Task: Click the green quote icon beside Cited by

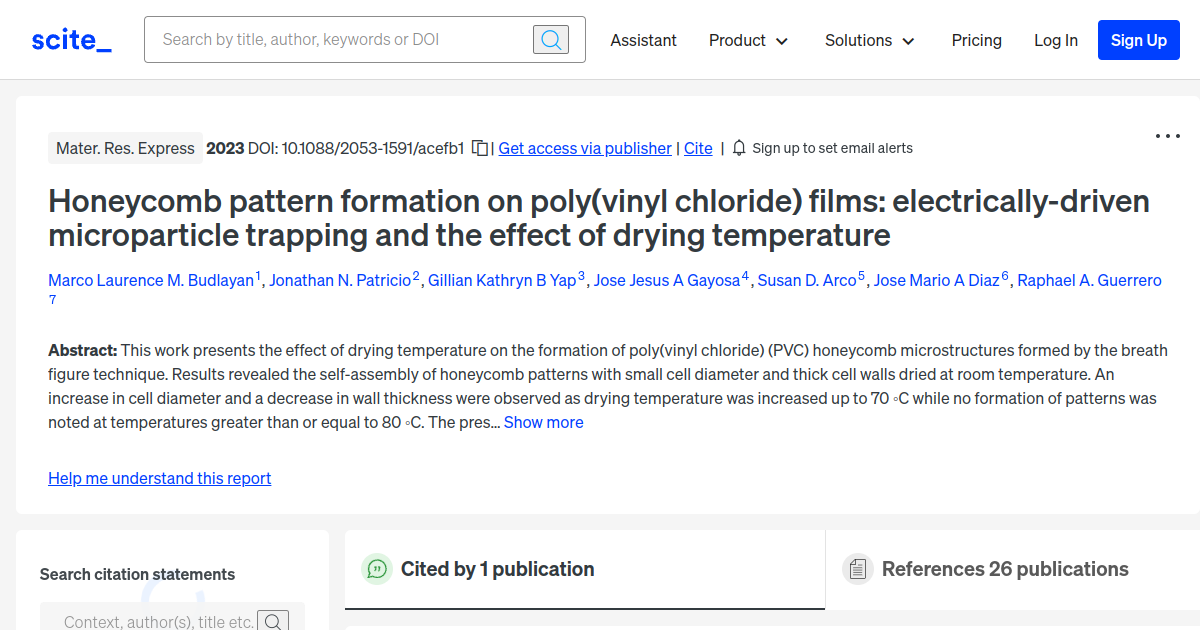Action: point(377,569)
